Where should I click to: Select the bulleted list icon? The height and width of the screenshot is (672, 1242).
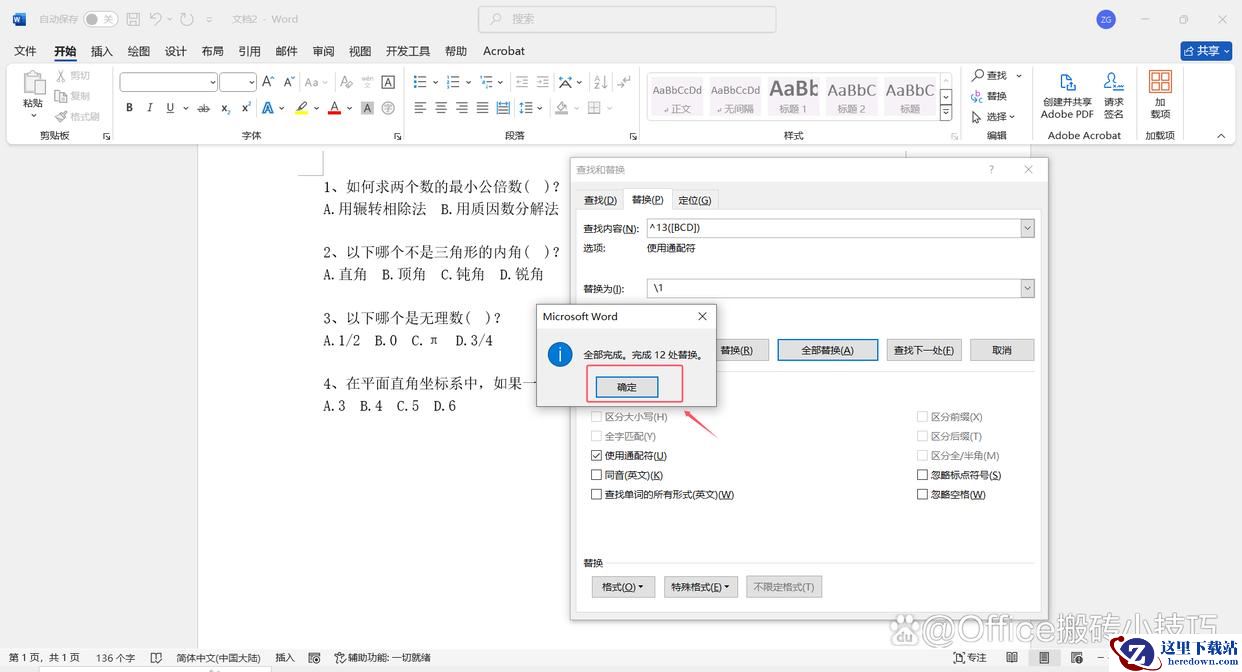pyautogui.click(x=420, y=82)
